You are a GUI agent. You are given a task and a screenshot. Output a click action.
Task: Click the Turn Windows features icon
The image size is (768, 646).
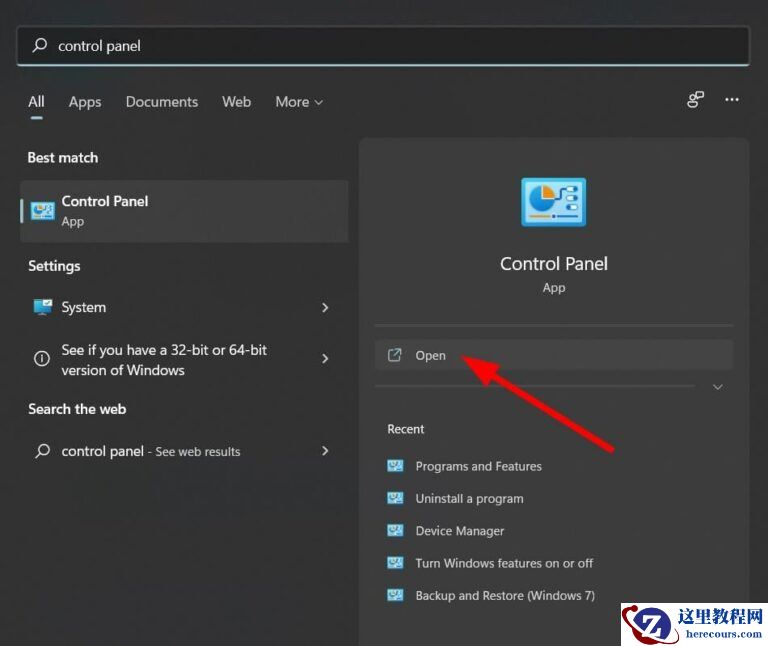pos(395,563)
